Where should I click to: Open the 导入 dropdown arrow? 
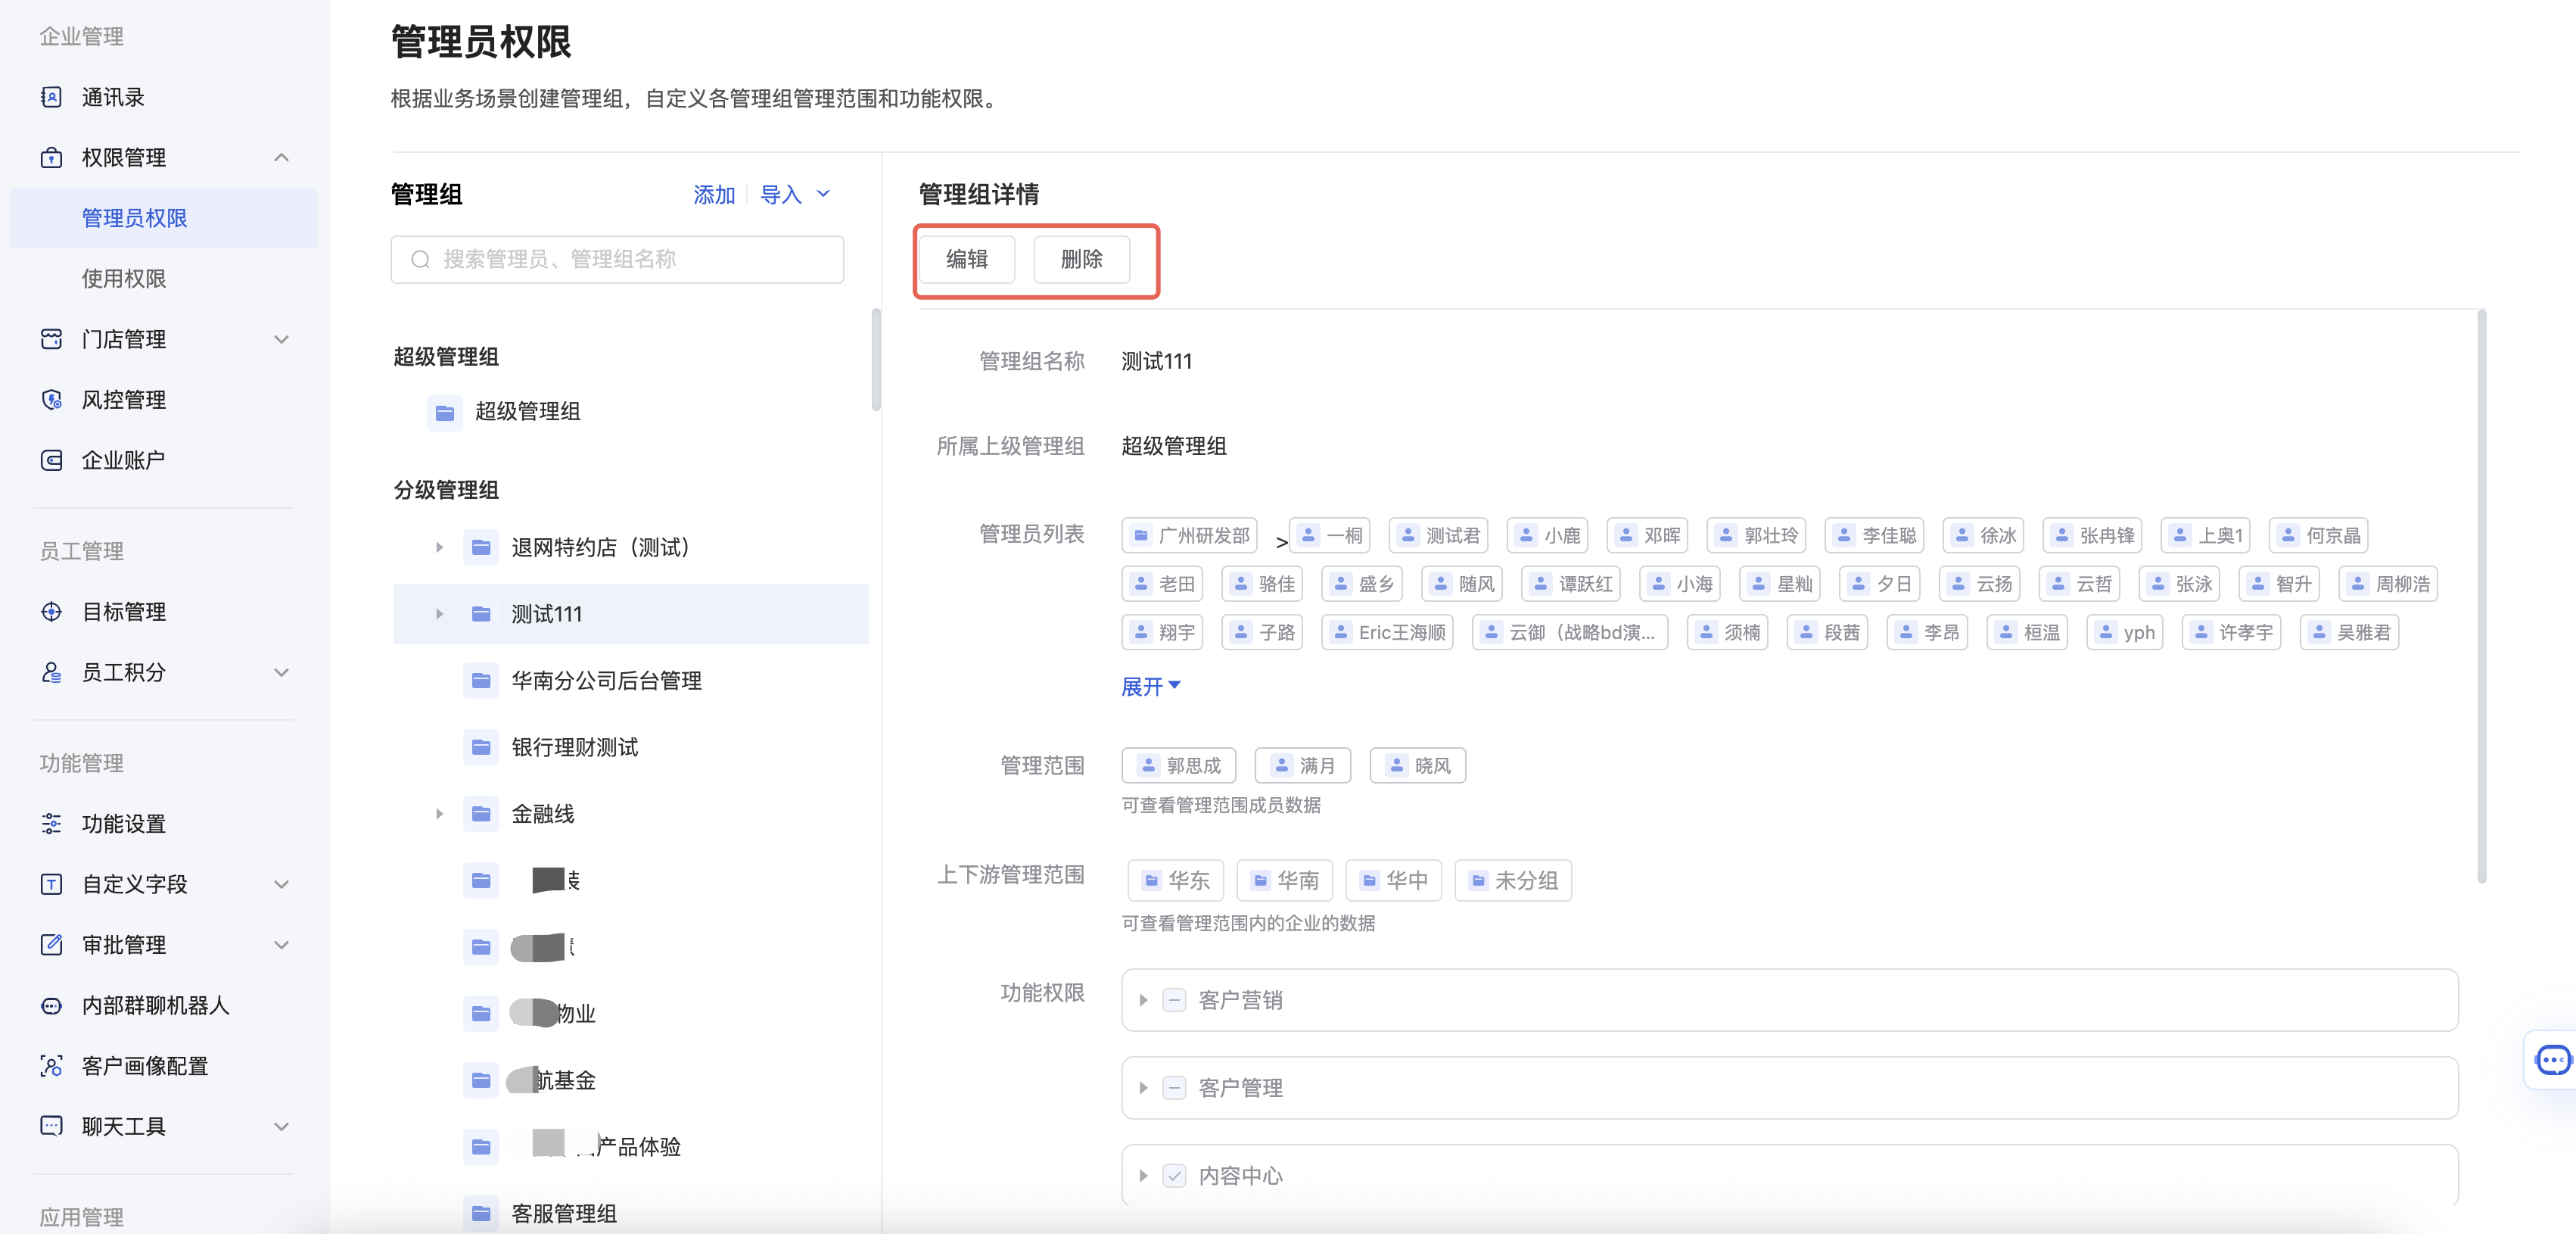pyautogui.click(x=824, y=194)
